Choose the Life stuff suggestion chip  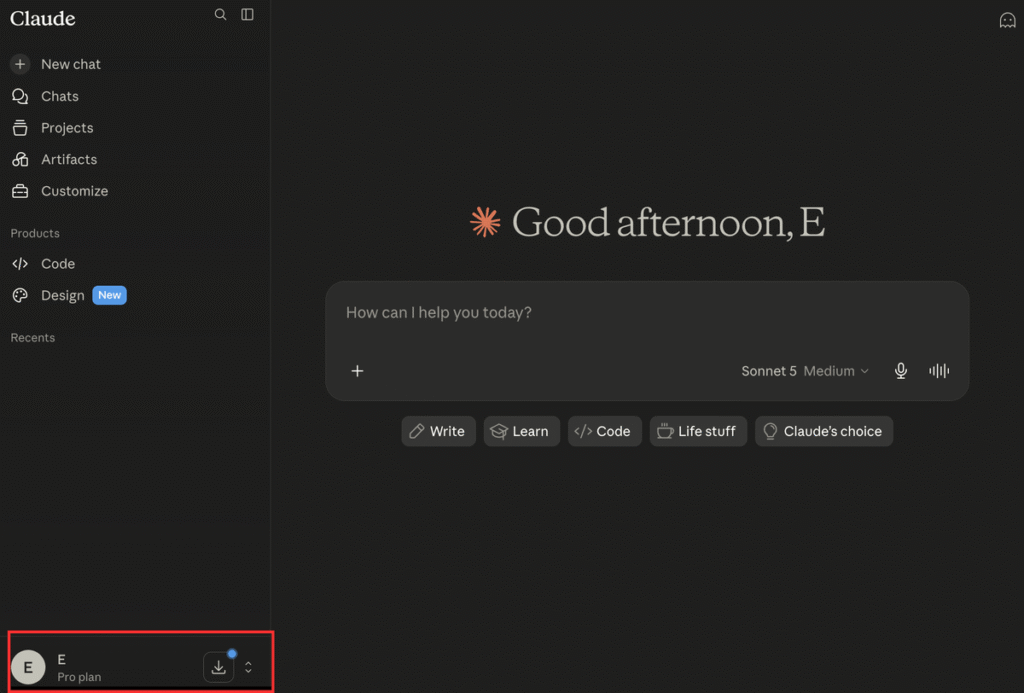point(697,431)
